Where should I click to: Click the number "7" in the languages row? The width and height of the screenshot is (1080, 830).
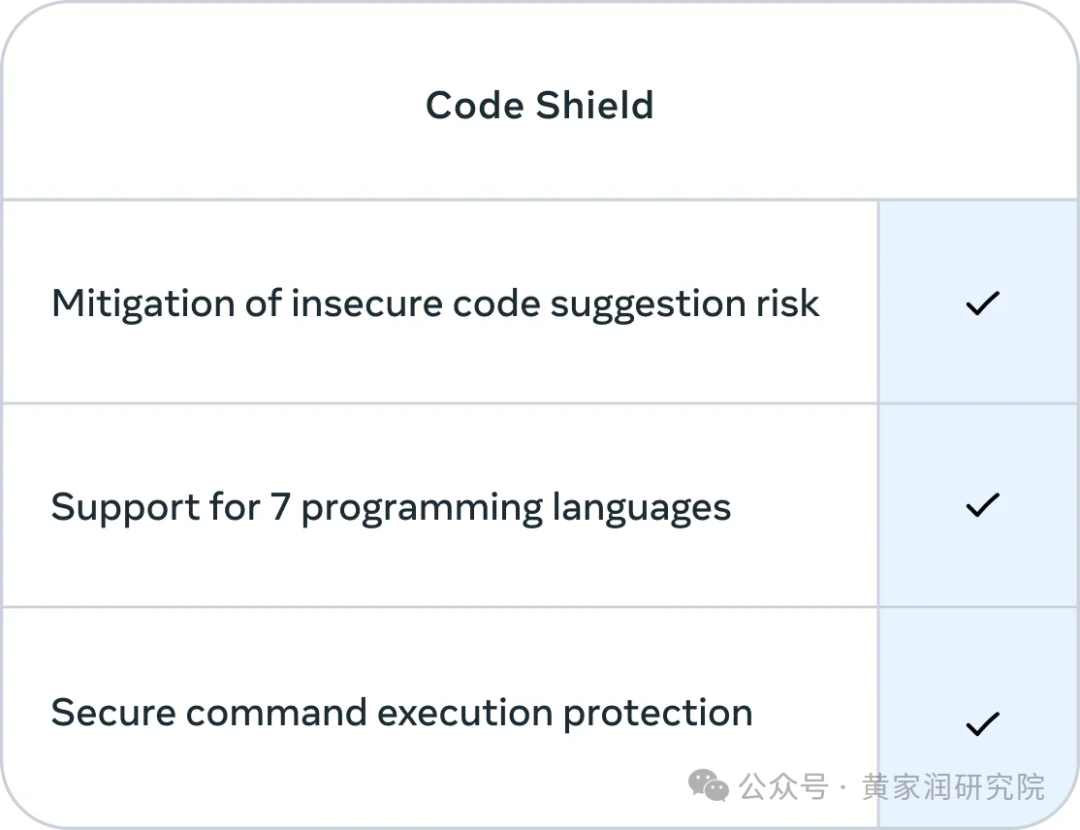click(280, 507)
